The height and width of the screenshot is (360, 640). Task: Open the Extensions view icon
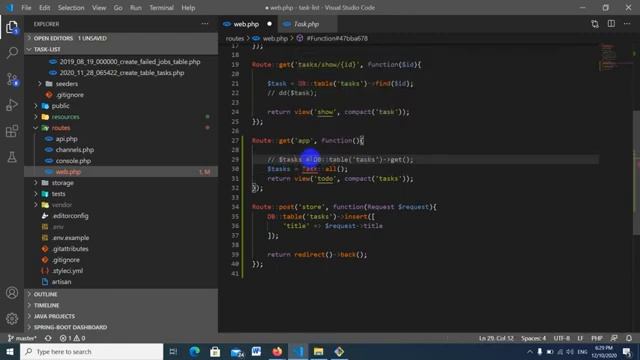[12, 131]
